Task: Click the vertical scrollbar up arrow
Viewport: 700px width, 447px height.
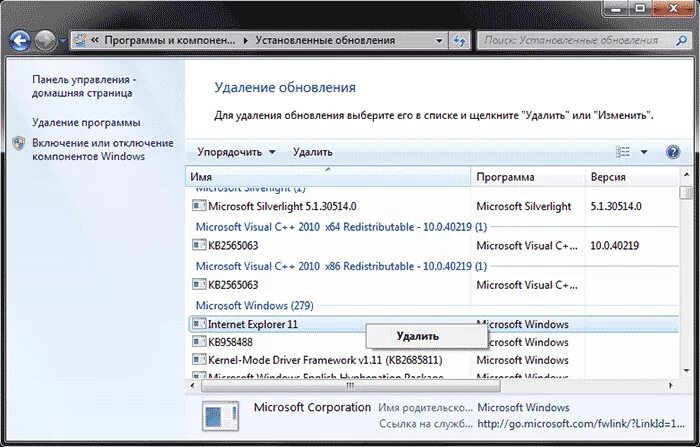Action: point(687,175)
